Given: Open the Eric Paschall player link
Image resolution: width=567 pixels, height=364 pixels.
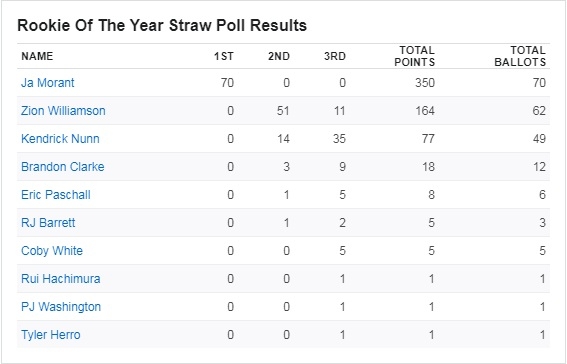Looking at the screenshot, I should coord(56,195).
